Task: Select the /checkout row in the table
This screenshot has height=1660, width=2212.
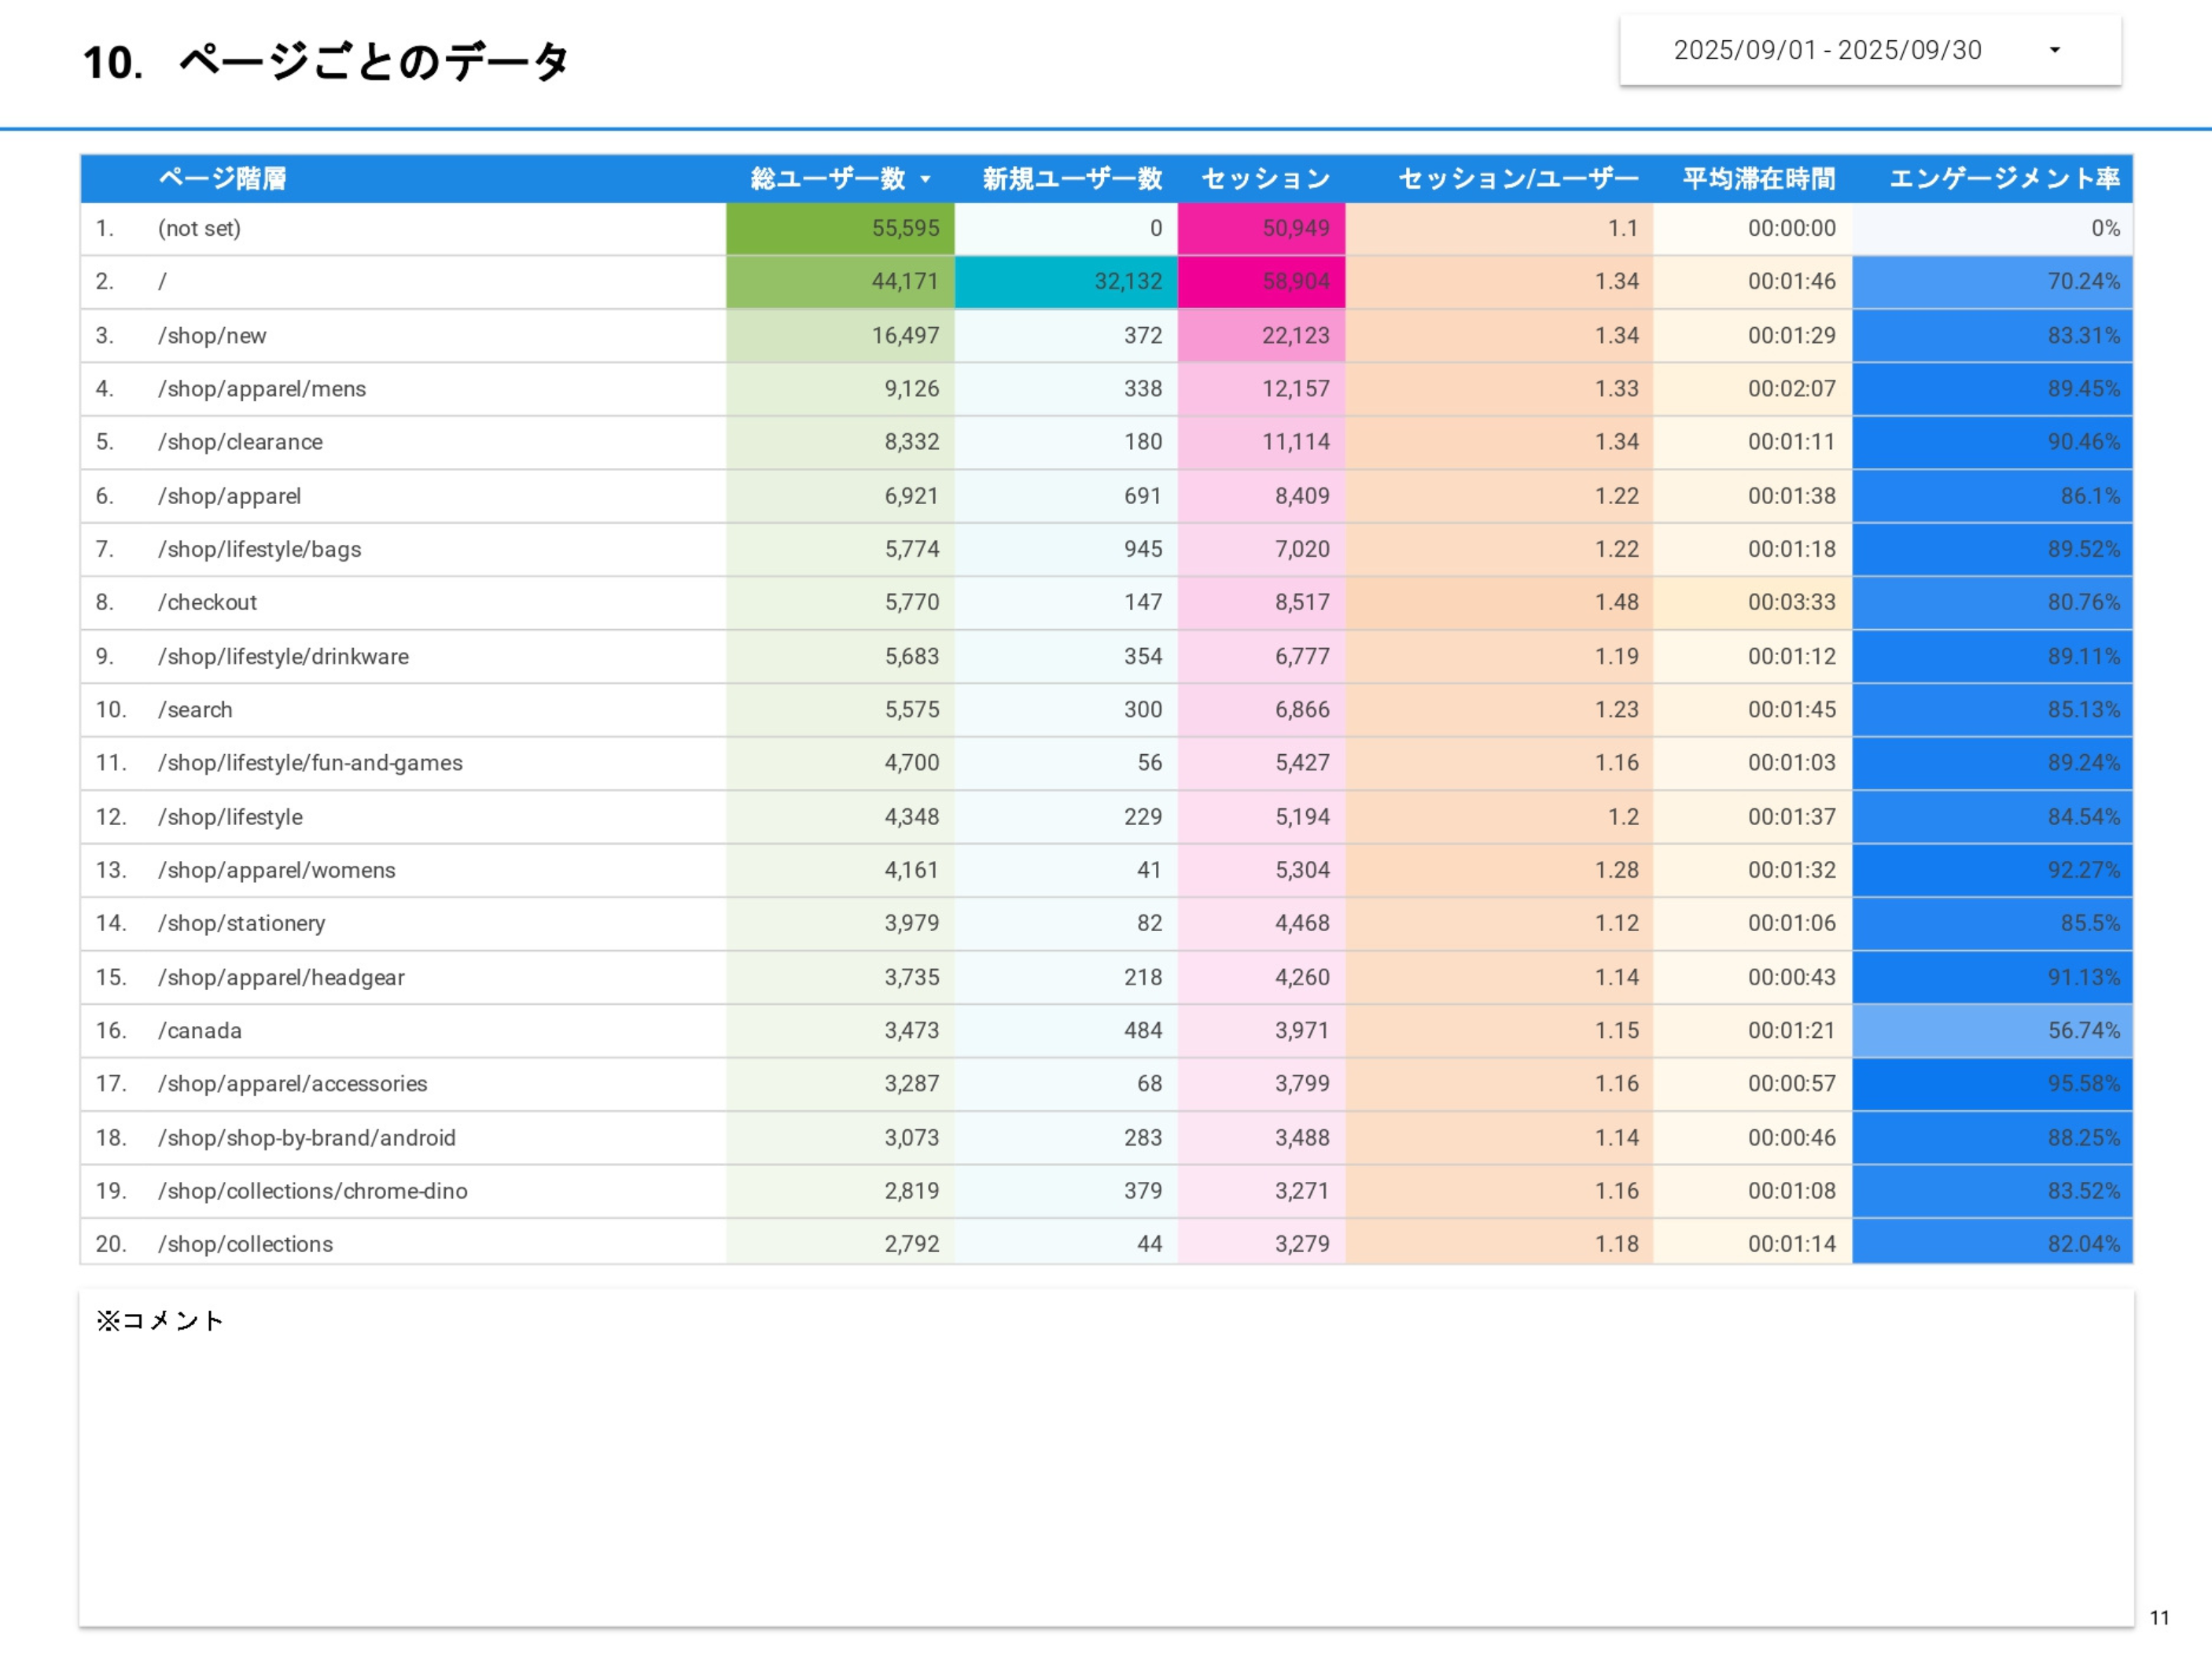Action: coord(208,602)
